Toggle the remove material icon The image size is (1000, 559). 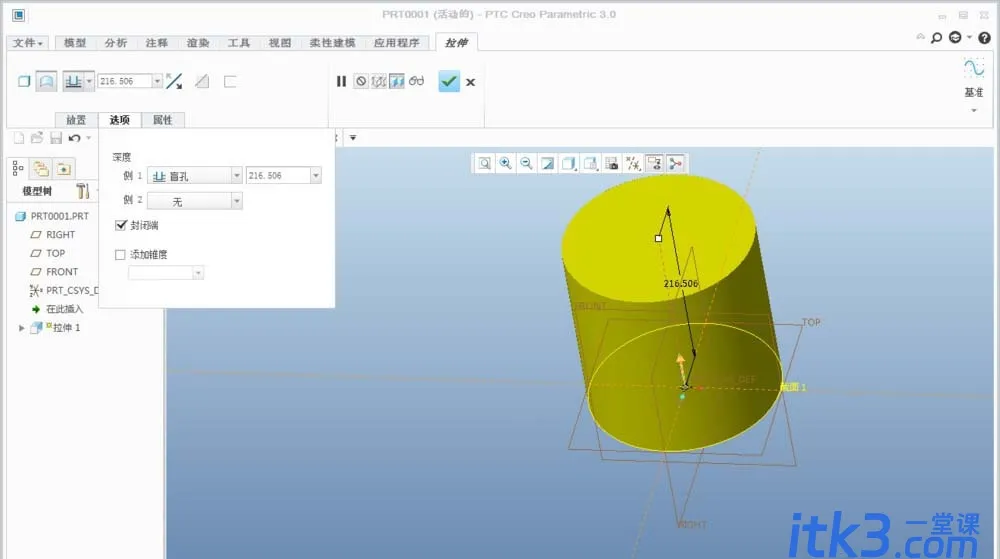coord(202,82)
